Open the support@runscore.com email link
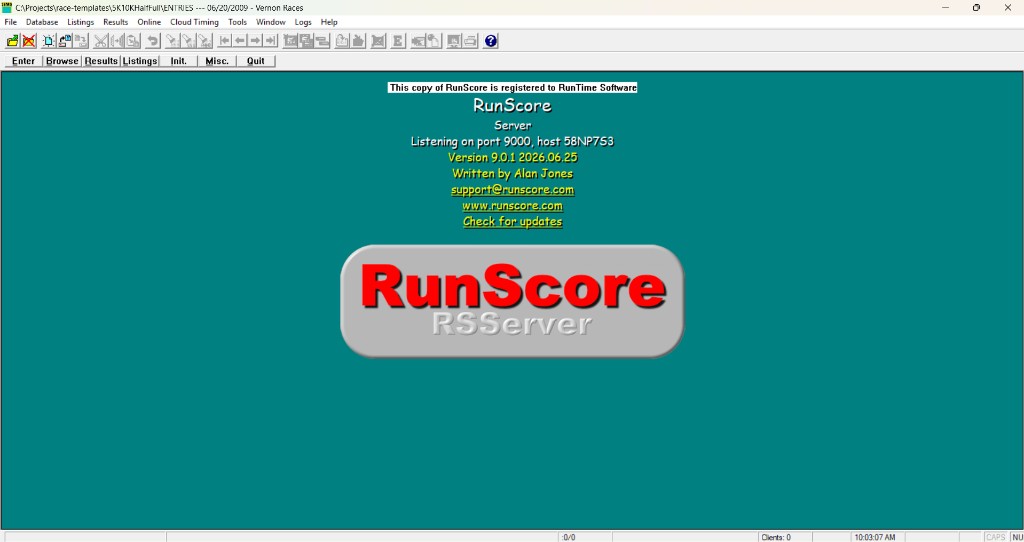Image resolution: width=1024 pixels, height=542 pixels. click(513, 190)
